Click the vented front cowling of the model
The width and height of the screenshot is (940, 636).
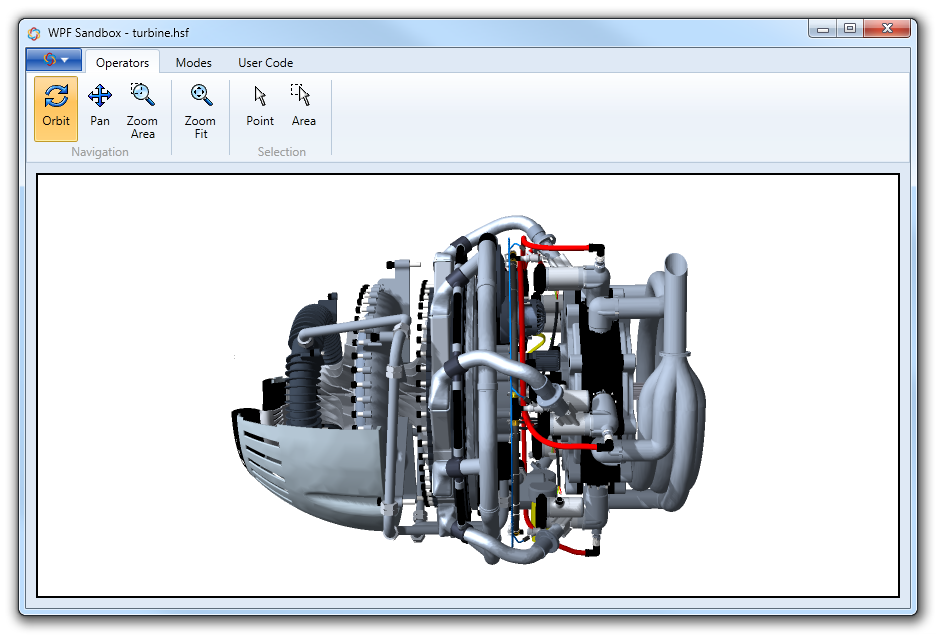300,470
